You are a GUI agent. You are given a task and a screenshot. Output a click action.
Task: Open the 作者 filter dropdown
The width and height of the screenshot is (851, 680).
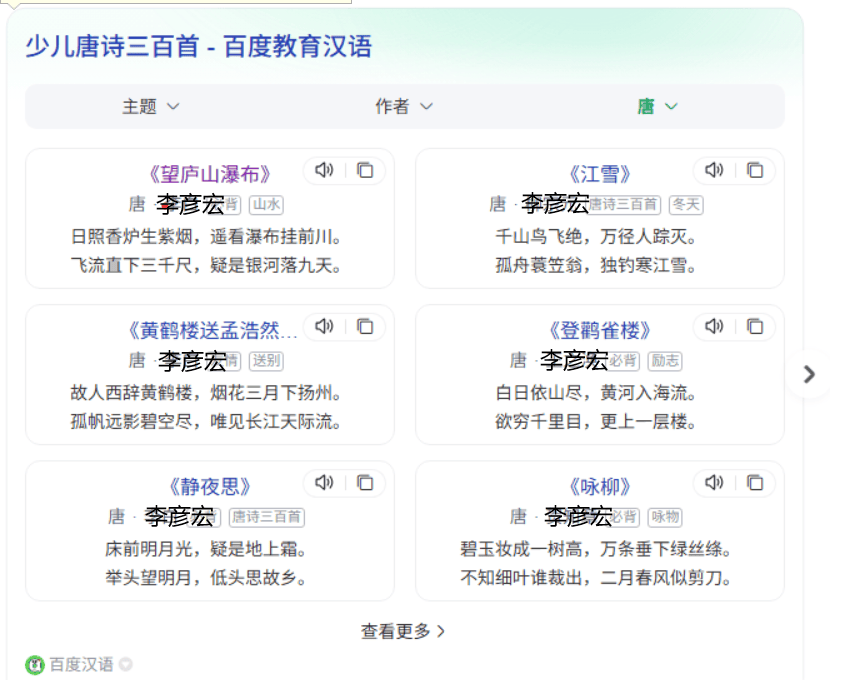(x=404, y=106)
